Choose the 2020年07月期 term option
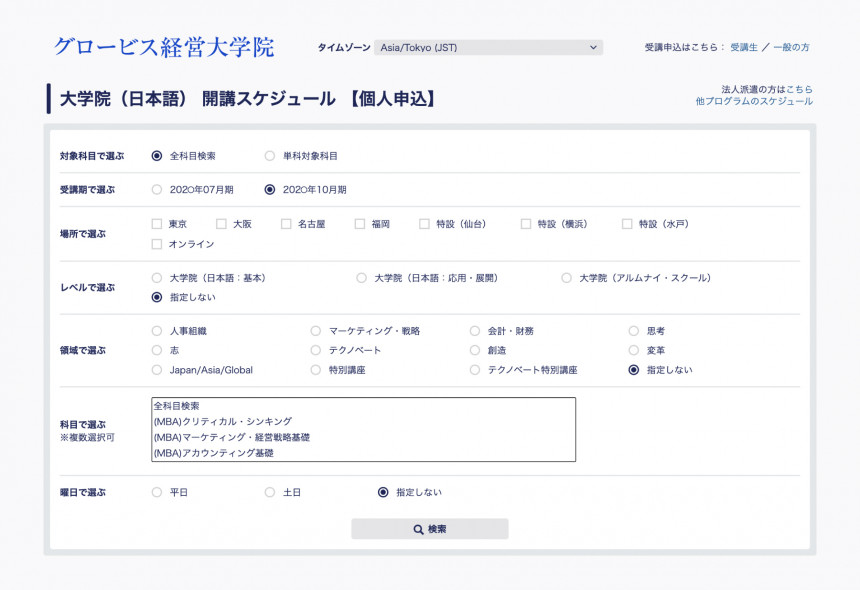The image size is (860, 590). pyautogui.click(x=157, y=189)
